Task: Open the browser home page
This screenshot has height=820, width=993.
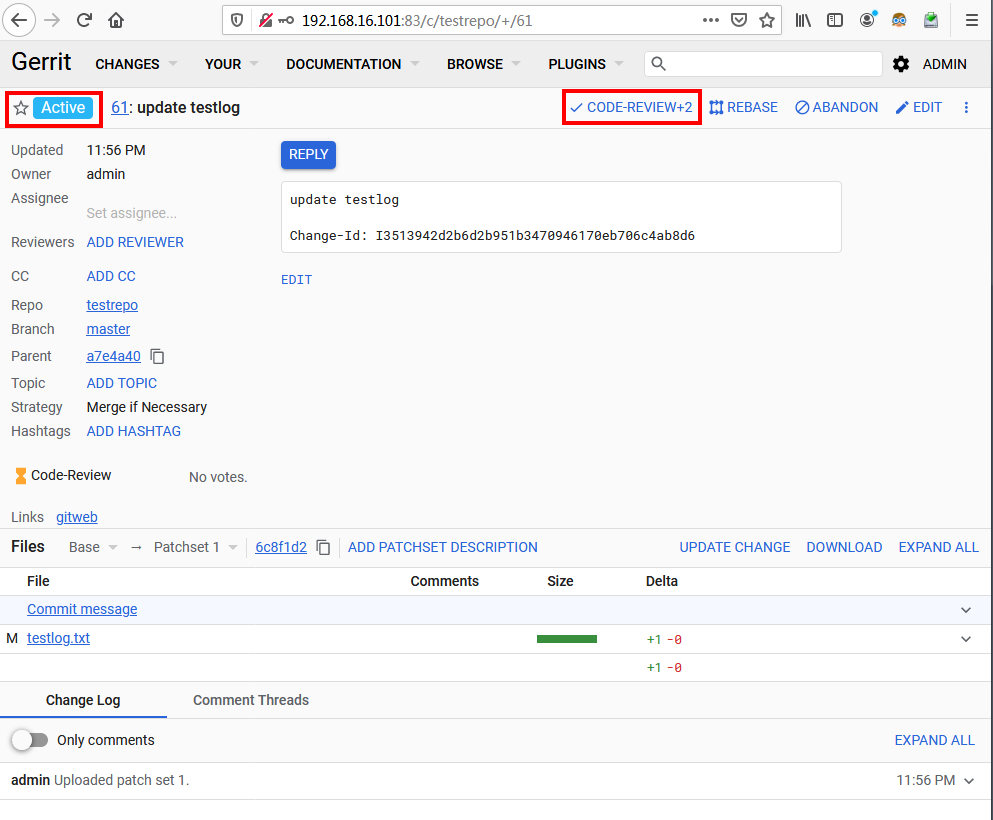Action: click(116, 20)
